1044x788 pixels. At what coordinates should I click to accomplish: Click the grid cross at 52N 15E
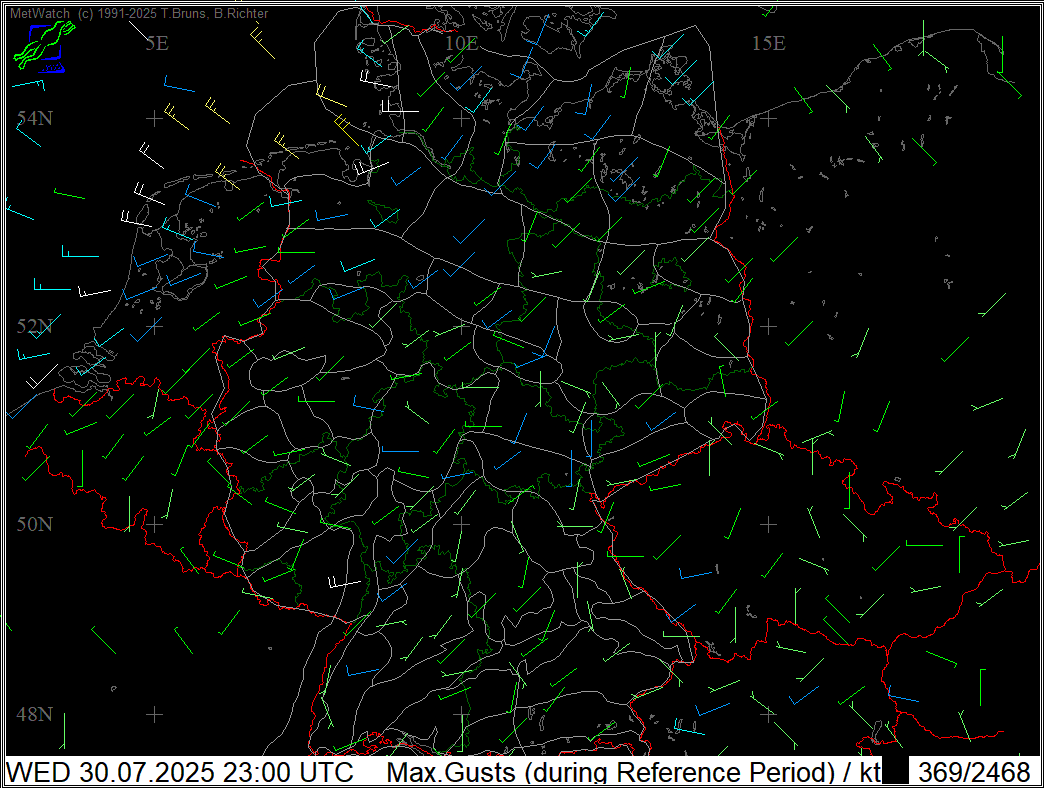pos(768,326)
